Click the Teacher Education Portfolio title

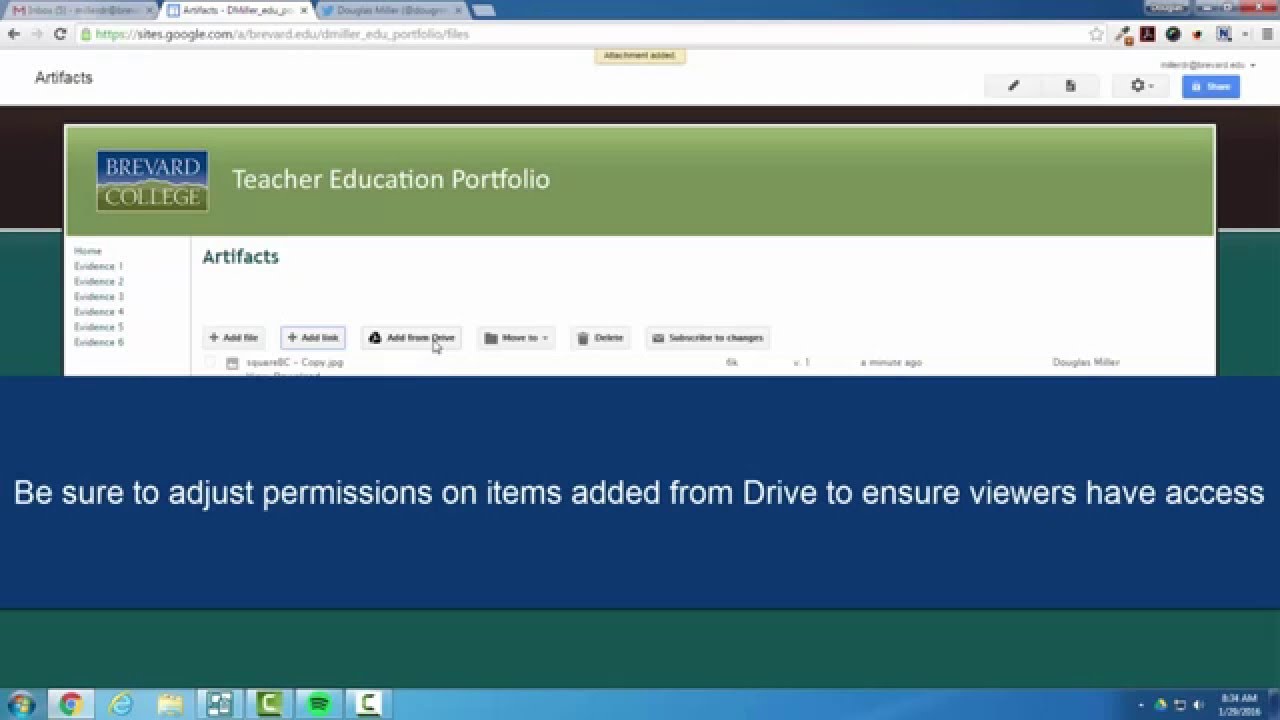pyautogui.click(x=391, y=179)
